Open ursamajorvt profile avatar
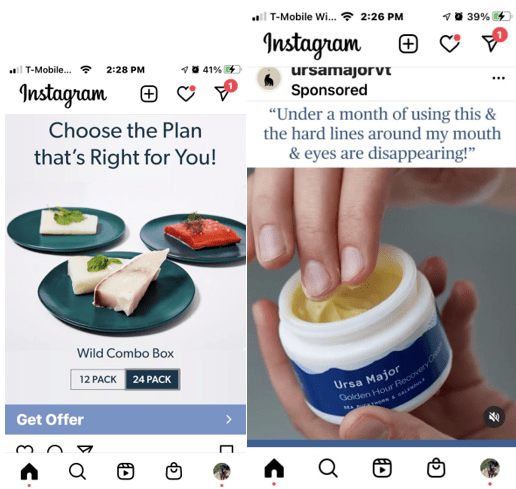Image resolution: width=516 pixels, height=489 pixels. 269,79
